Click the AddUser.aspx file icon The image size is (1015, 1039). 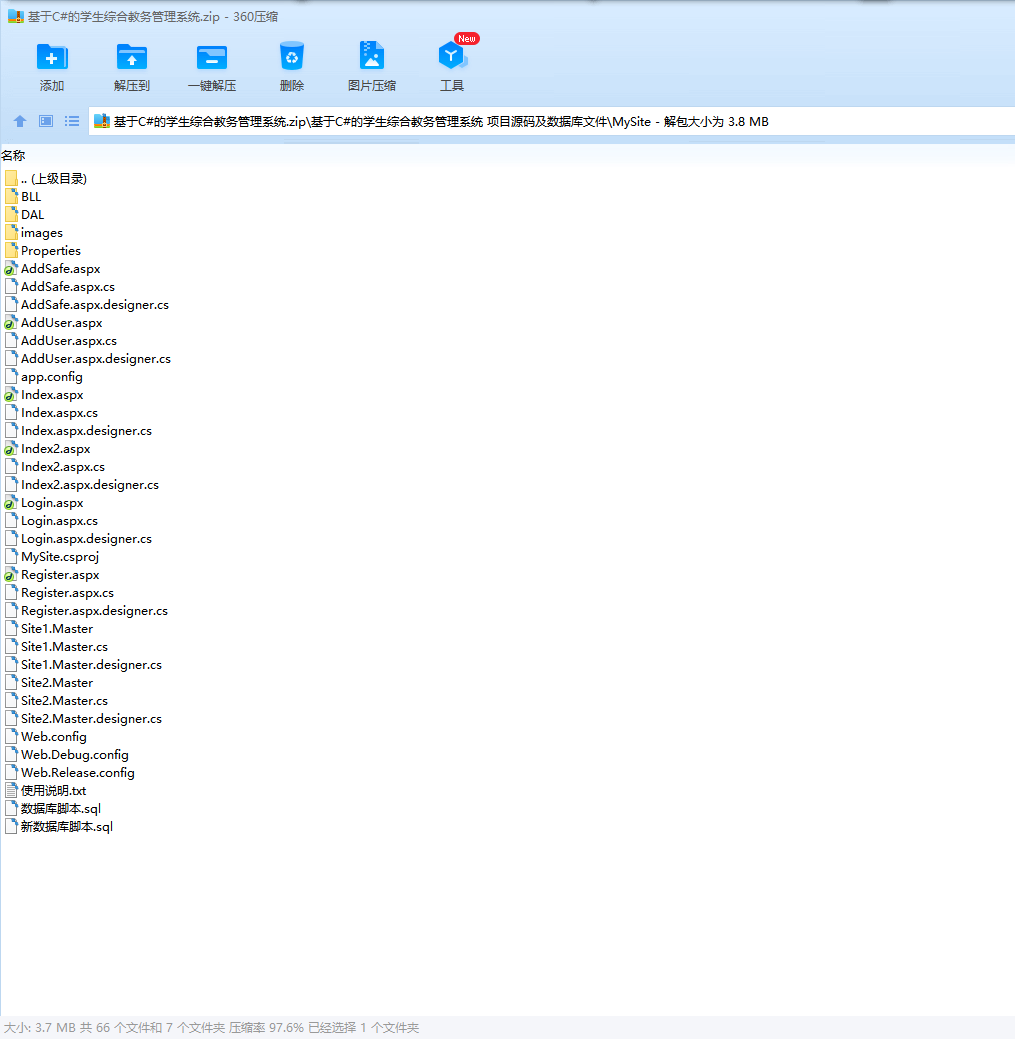click(11, 323)
